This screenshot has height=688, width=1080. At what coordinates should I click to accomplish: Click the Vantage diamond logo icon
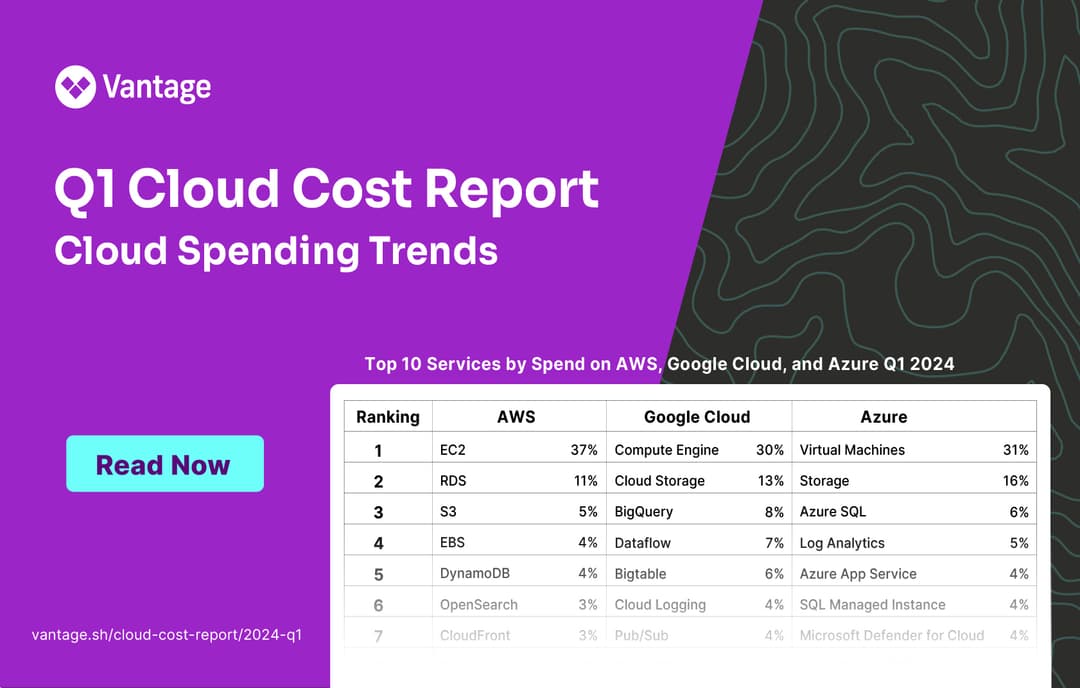coord(75,86)
